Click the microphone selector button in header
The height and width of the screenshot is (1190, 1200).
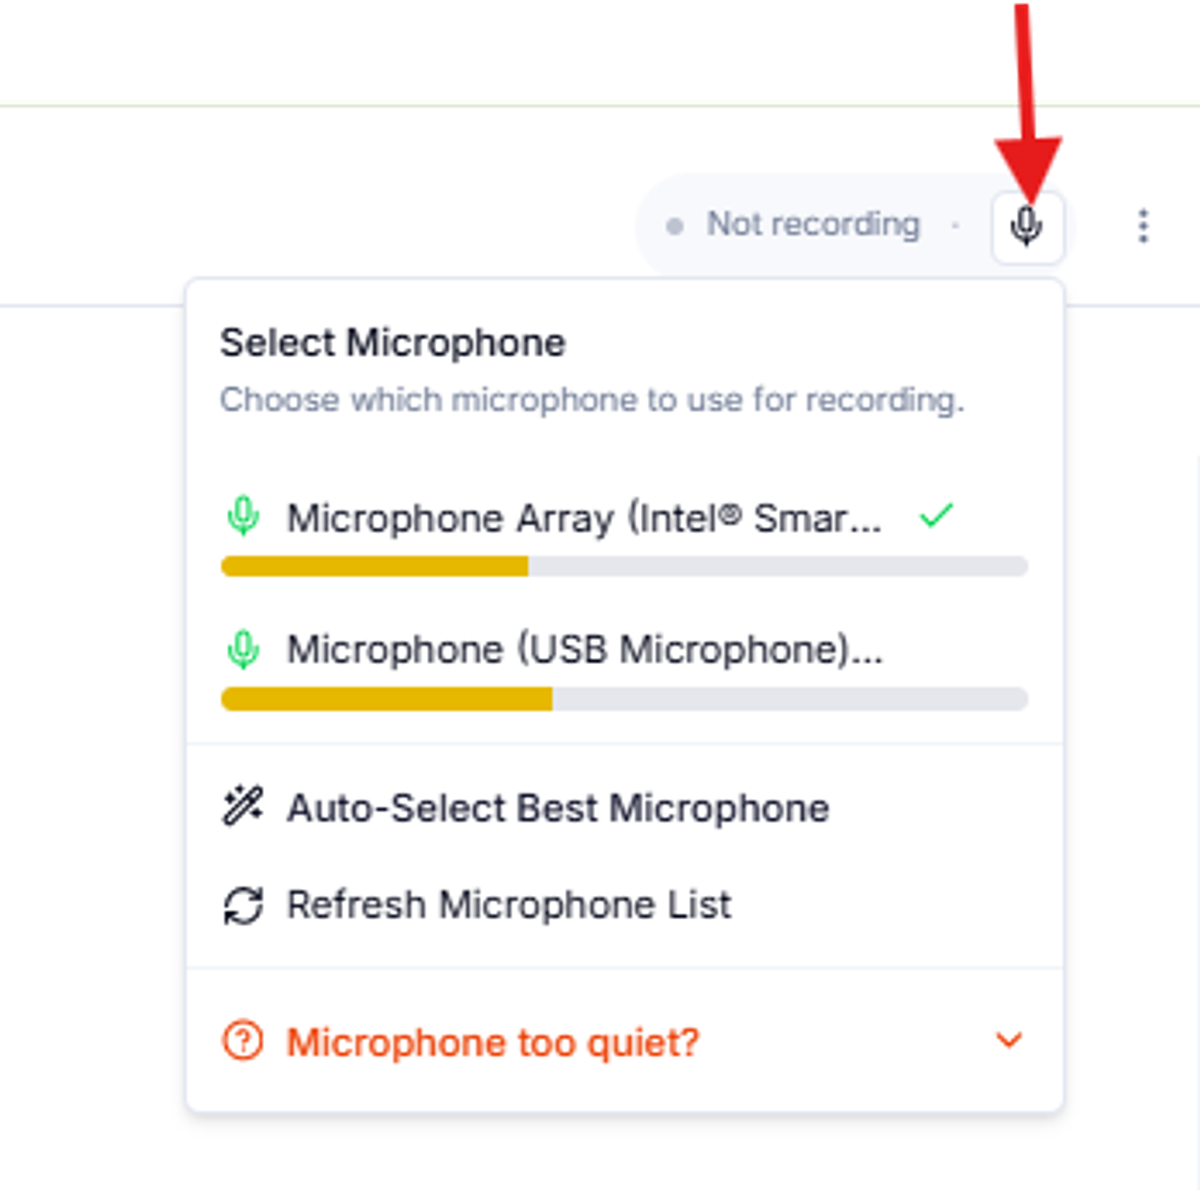(1026, 227)
